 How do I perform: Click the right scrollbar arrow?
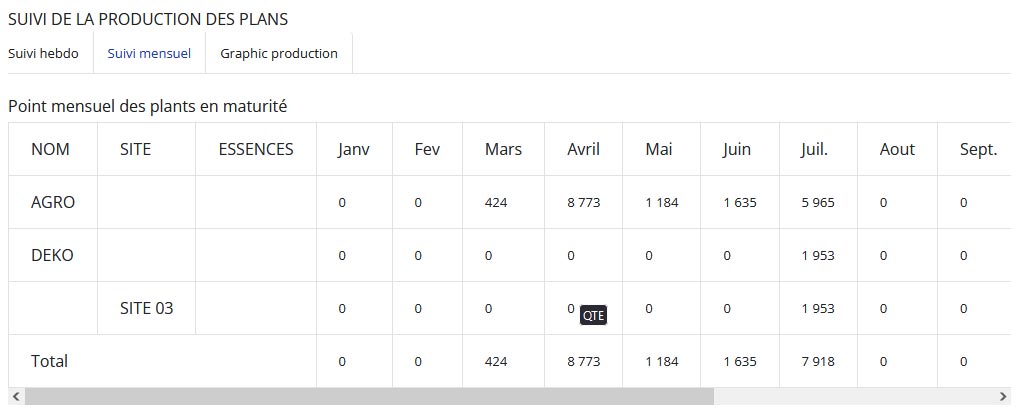[1003, 396]
